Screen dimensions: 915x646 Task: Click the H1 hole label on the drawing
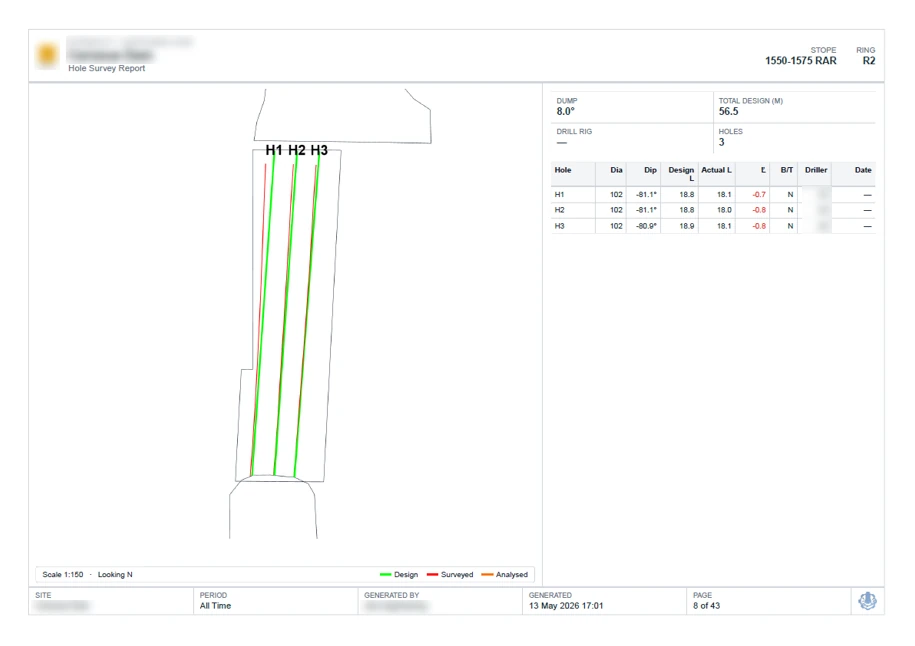[274, 151]
